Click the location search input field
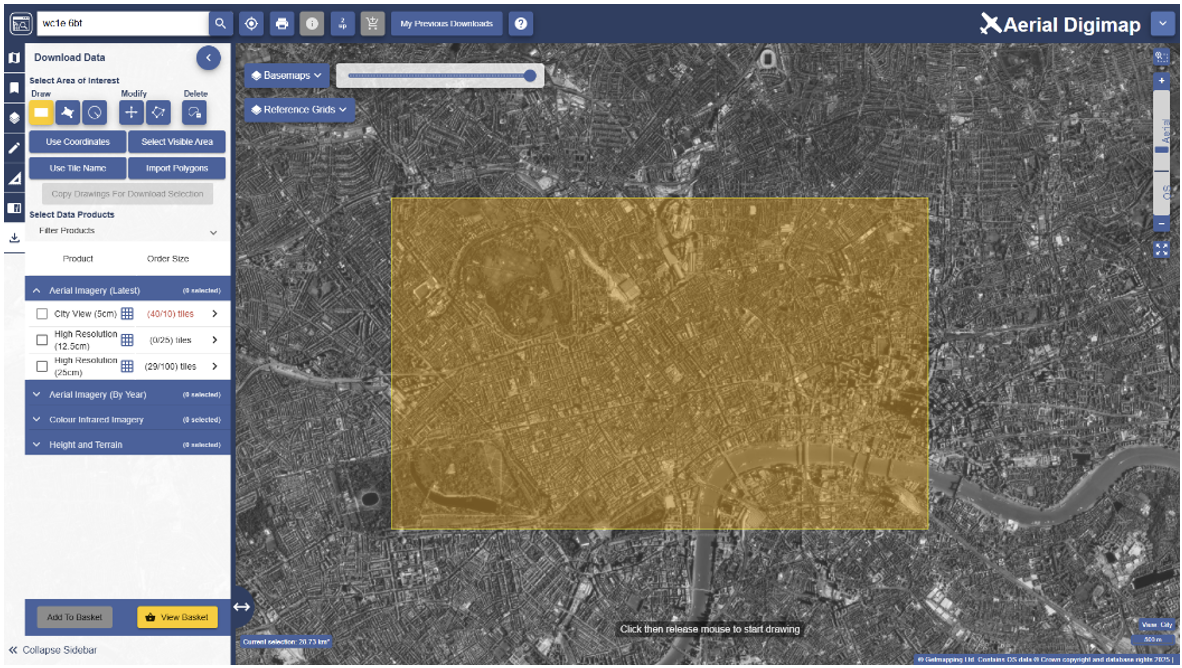This screenshot has height=668, width=1182. coord(122,23)
